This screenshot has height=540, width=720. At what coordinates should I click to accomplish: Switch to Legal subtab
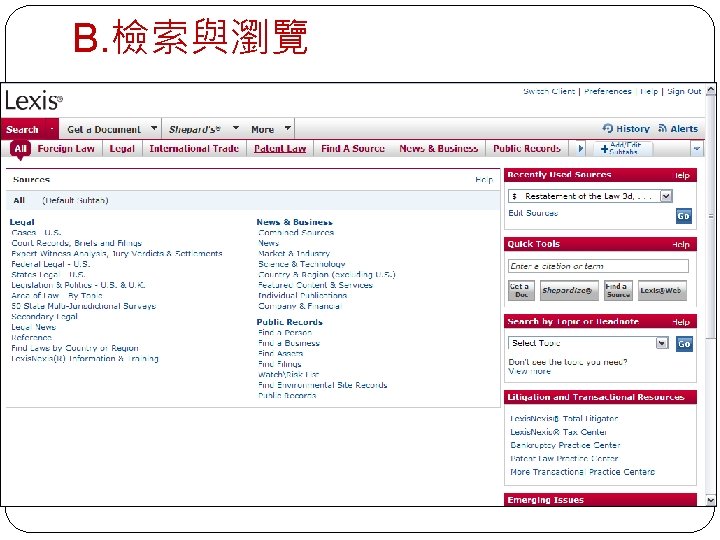pos(122,149)
